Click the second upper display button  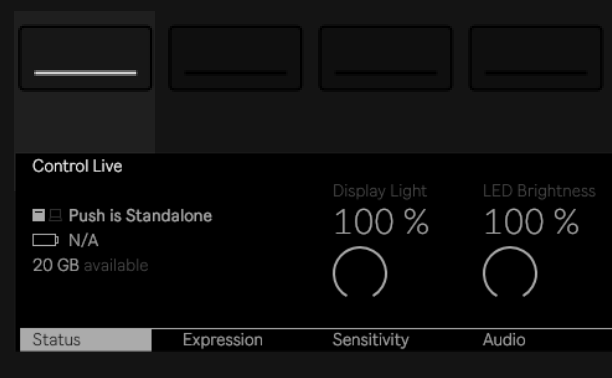click(235, 58)
